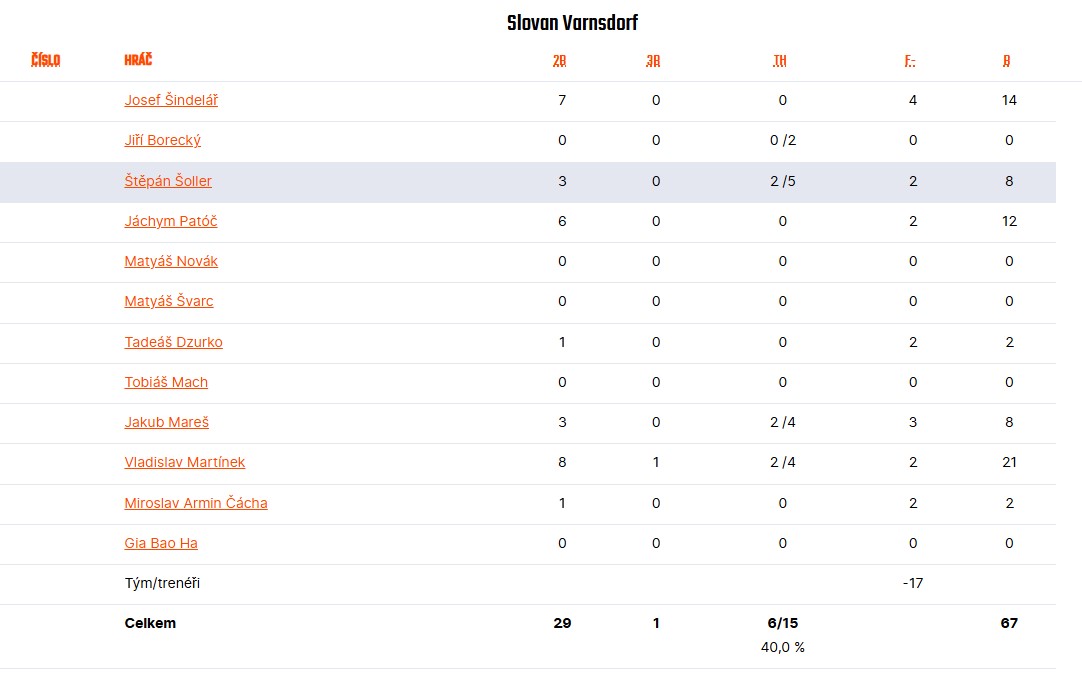Open Gia Bao Ha player link
Screen dimensions: 1082x693
[x=161, y=543]
